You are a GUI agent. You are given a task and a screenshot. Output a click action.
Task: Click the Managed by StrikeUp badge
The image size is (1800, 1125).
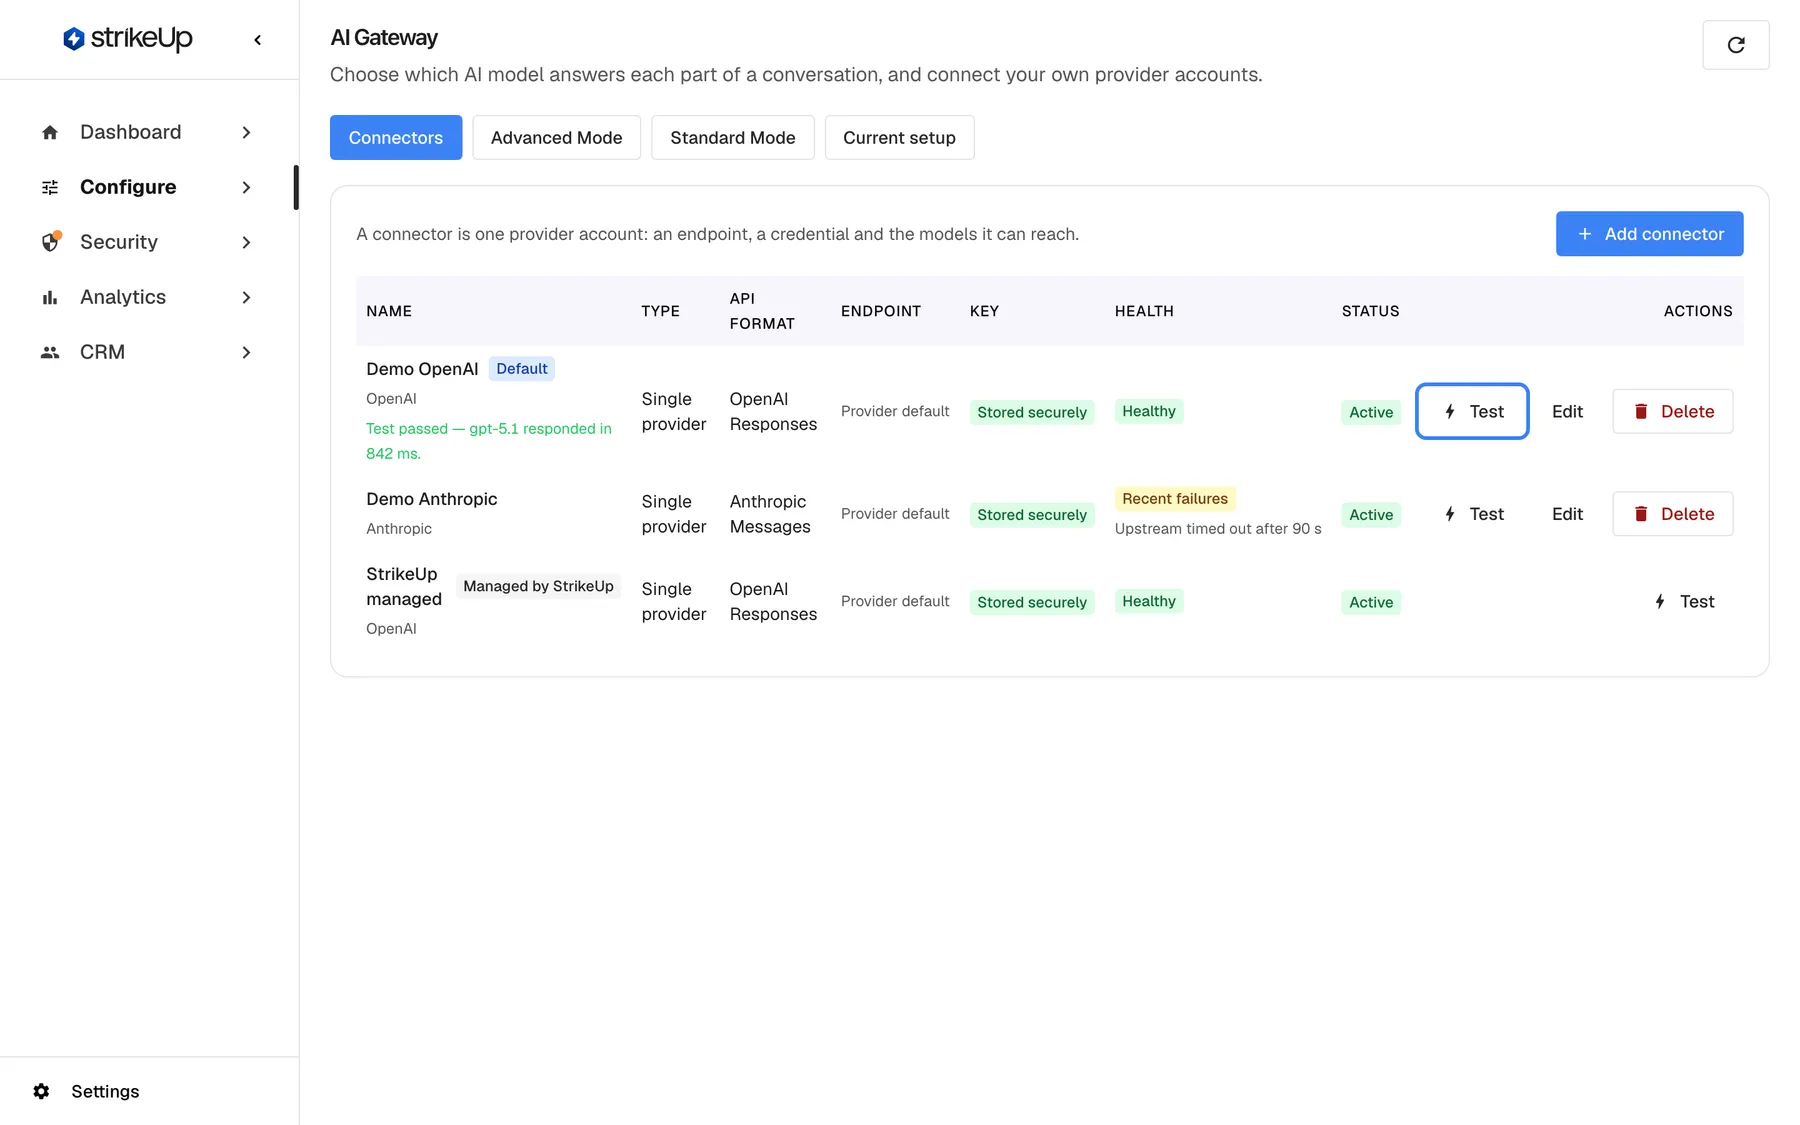[x=538, y=586]
